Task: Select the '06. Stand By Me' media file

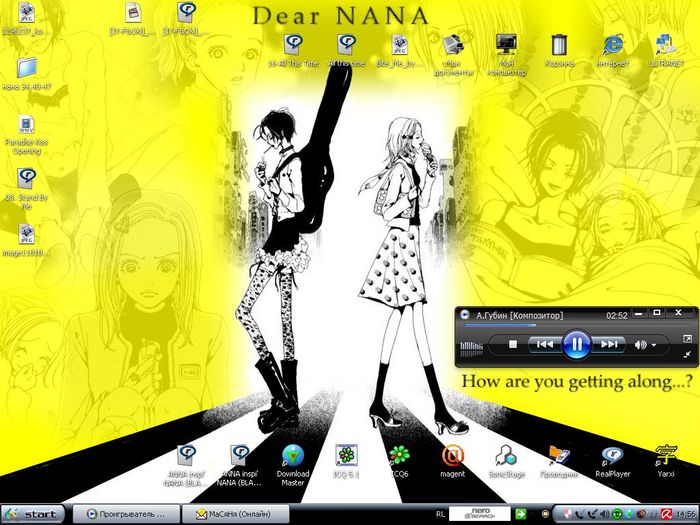Action: click(26, 189)
